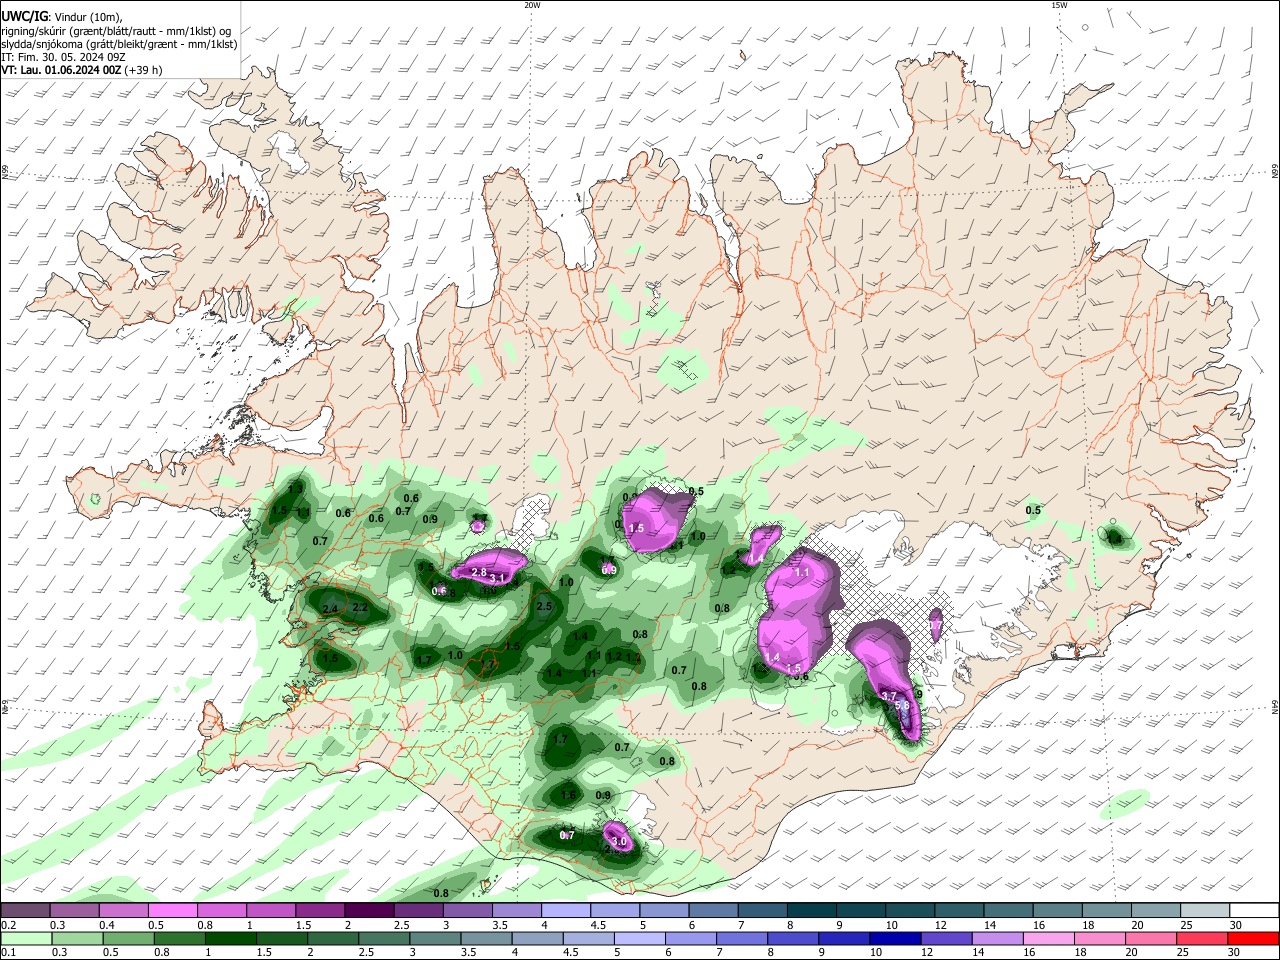Click the '3.0' value near the south coast

(x=618, y=842)
